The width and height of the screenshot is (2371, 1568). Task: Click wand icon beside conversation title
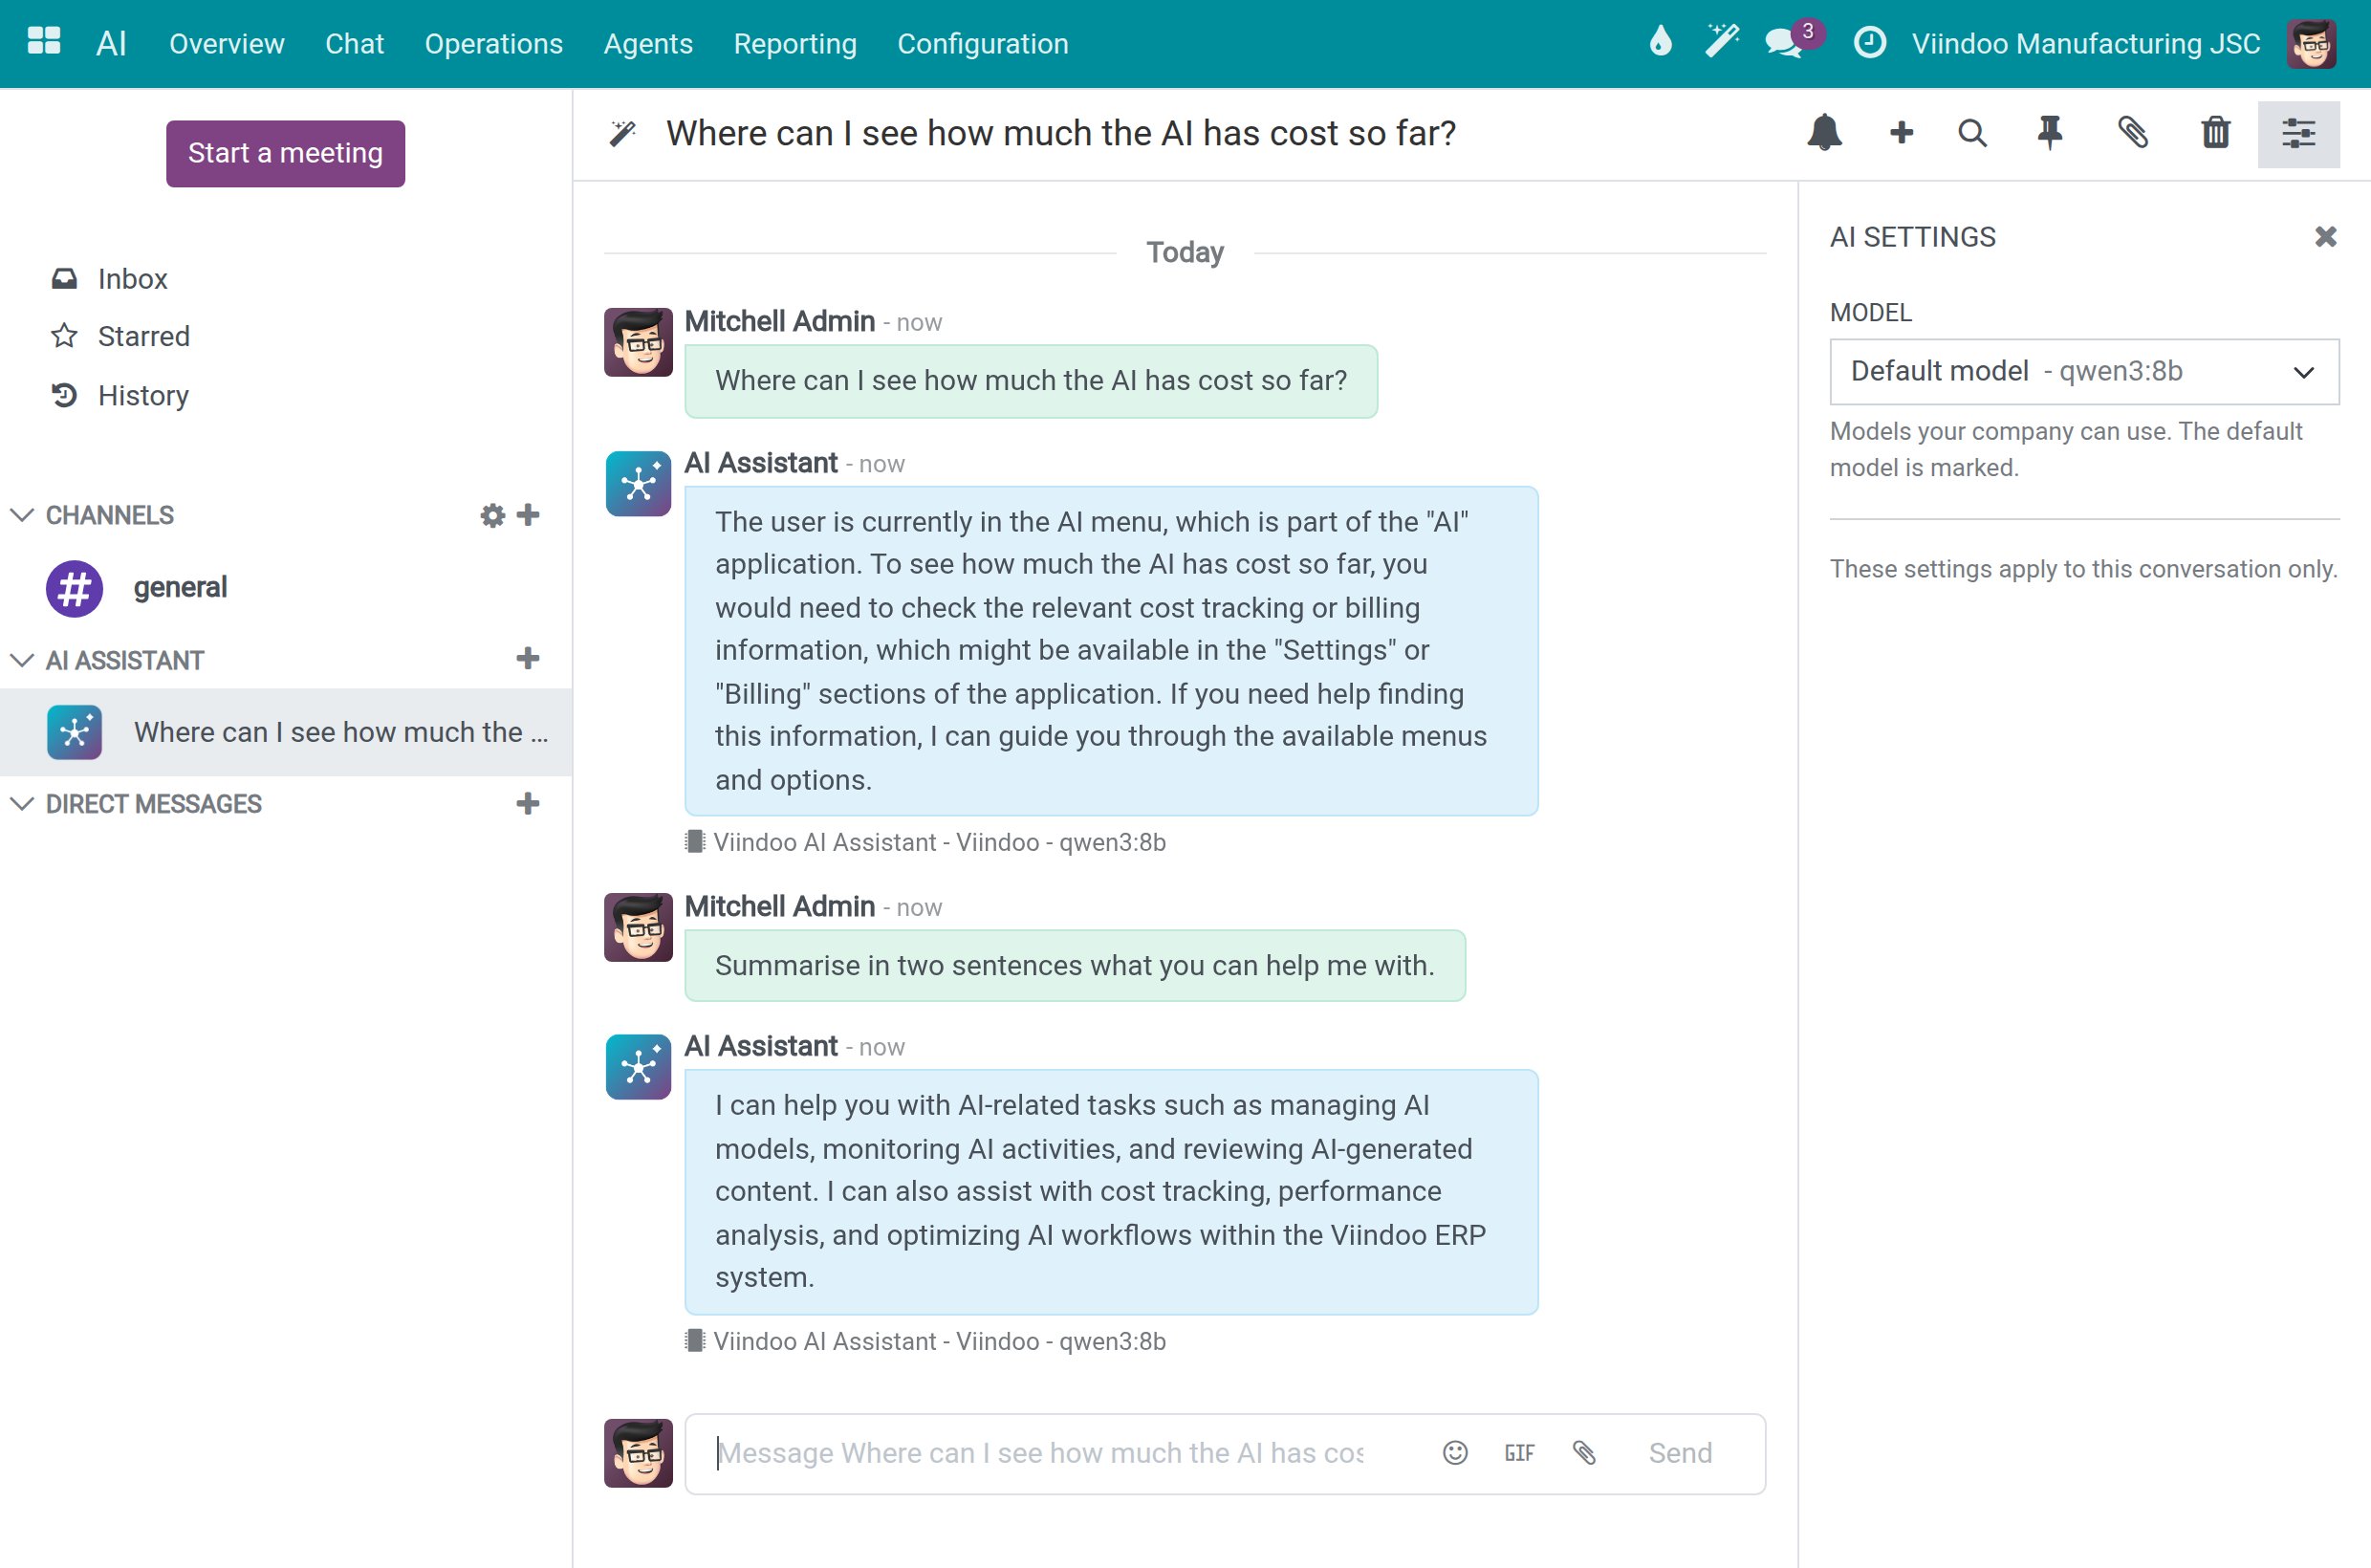(622, 133)
